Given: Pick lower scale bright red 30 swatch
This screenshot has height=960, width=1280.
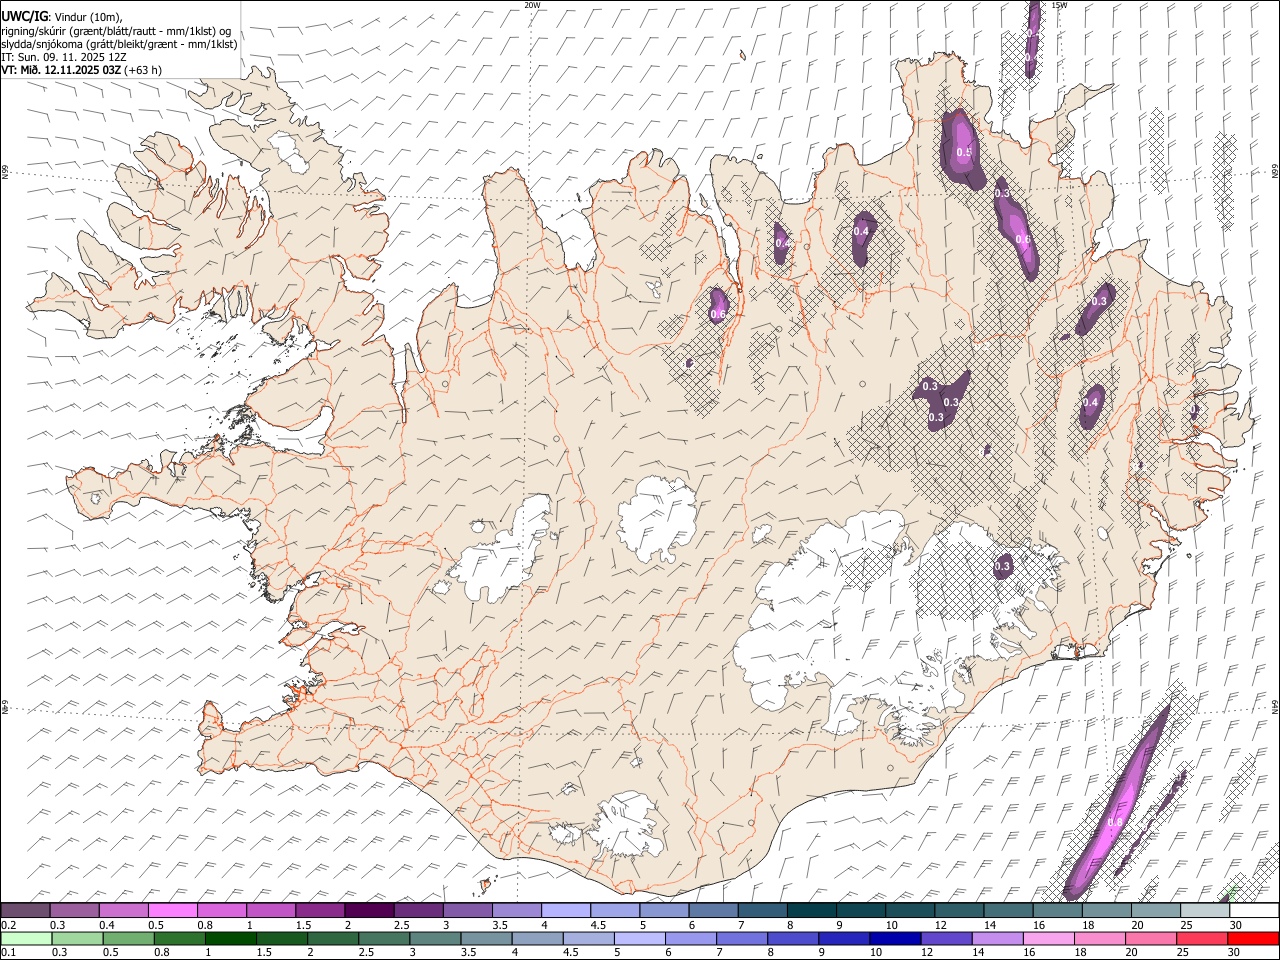Looking at the screenshot, I should tap(1251, 939).
